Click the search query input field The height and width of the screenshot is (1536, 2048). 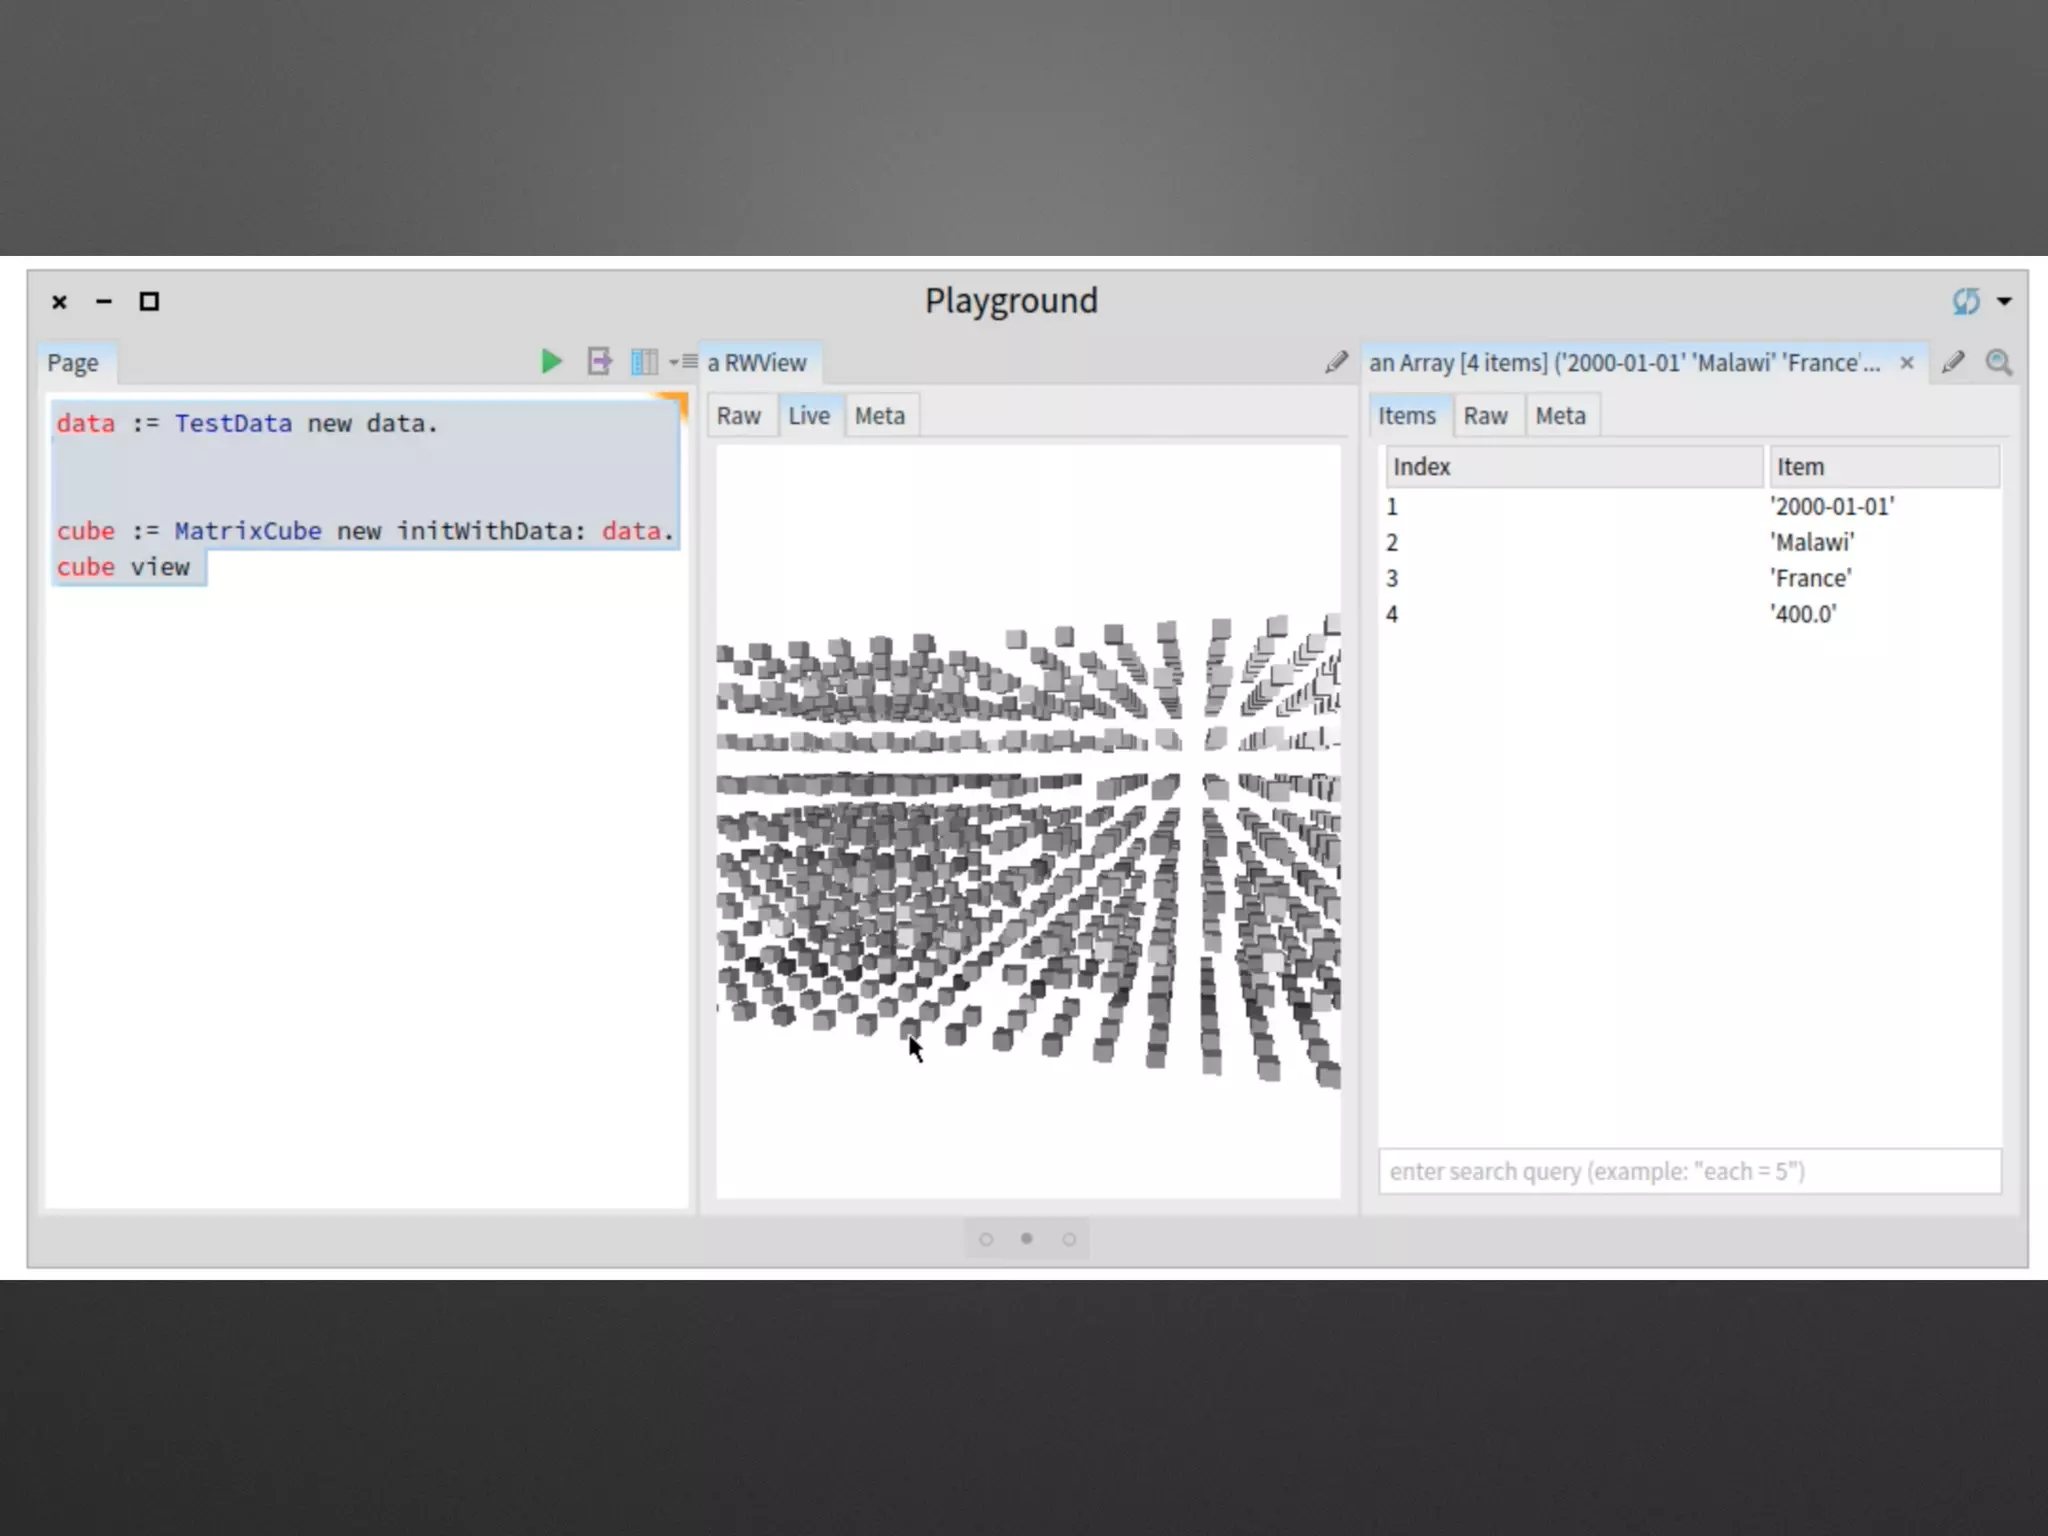[1689, 1171]
